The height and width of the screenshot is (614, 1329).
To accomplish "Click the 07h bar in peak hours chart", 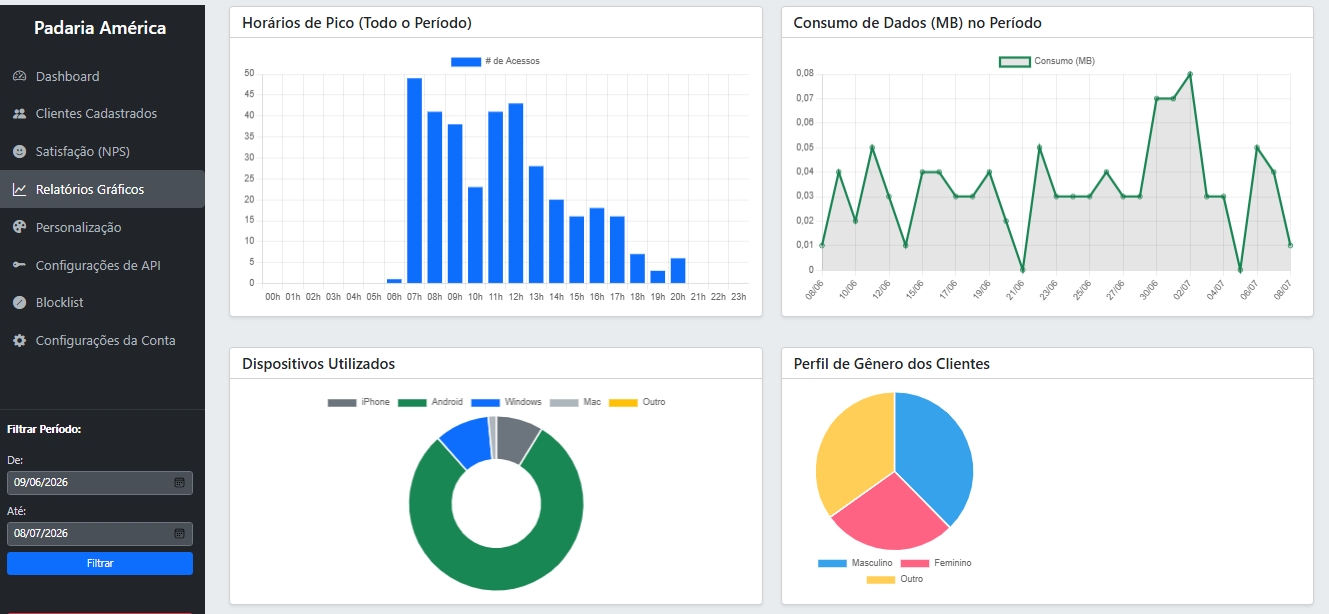I will point(414,180).
